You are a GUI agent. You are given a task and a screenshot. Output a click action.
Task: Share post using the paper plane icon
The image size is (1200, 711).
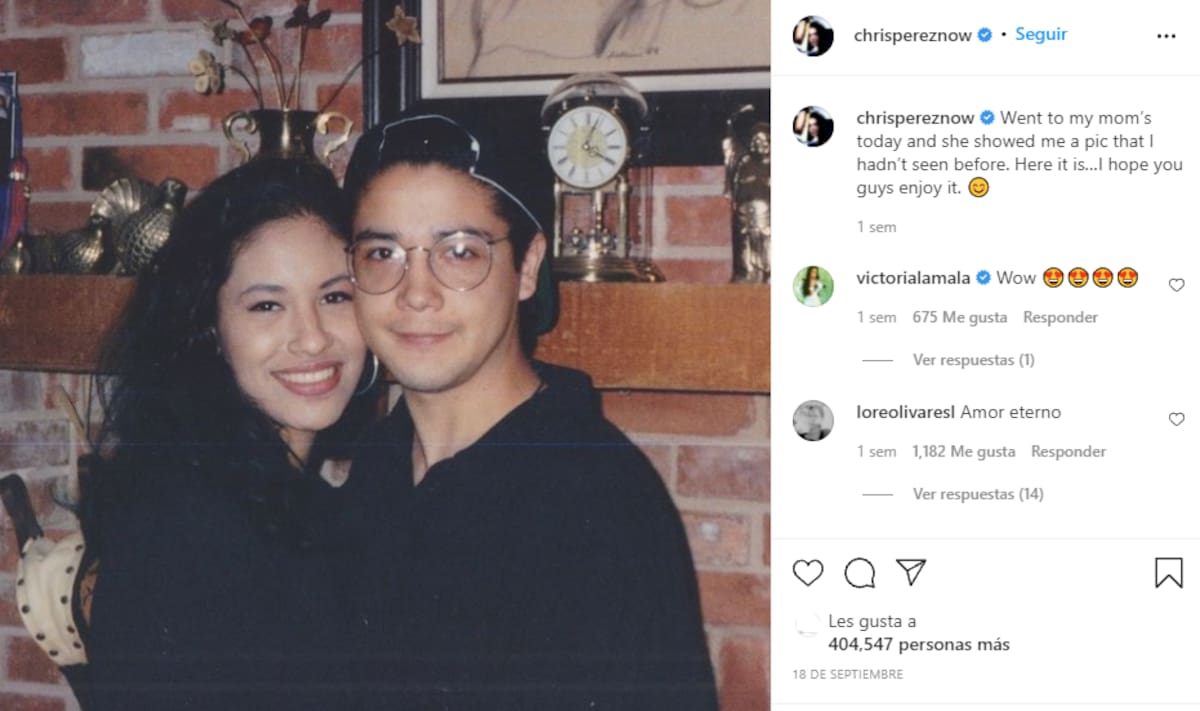(x=911, y=572)
